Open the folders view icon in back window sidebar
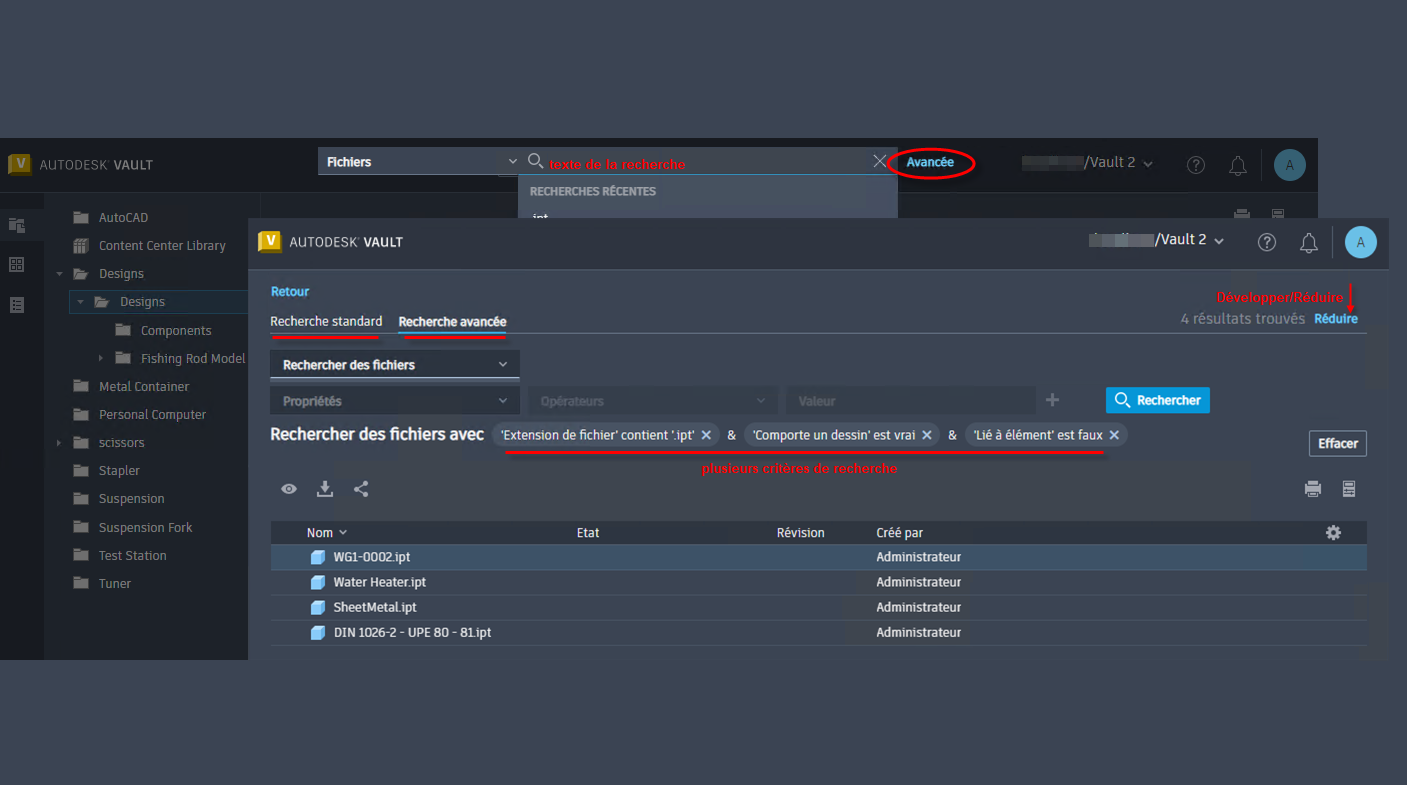 click(x=17, y=225)
